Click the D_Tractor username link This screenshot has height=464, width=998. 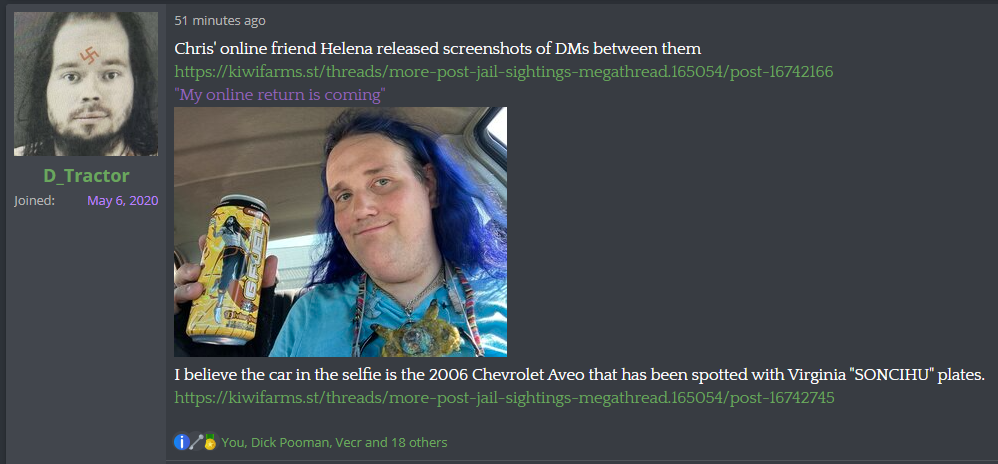pos(86,176)
